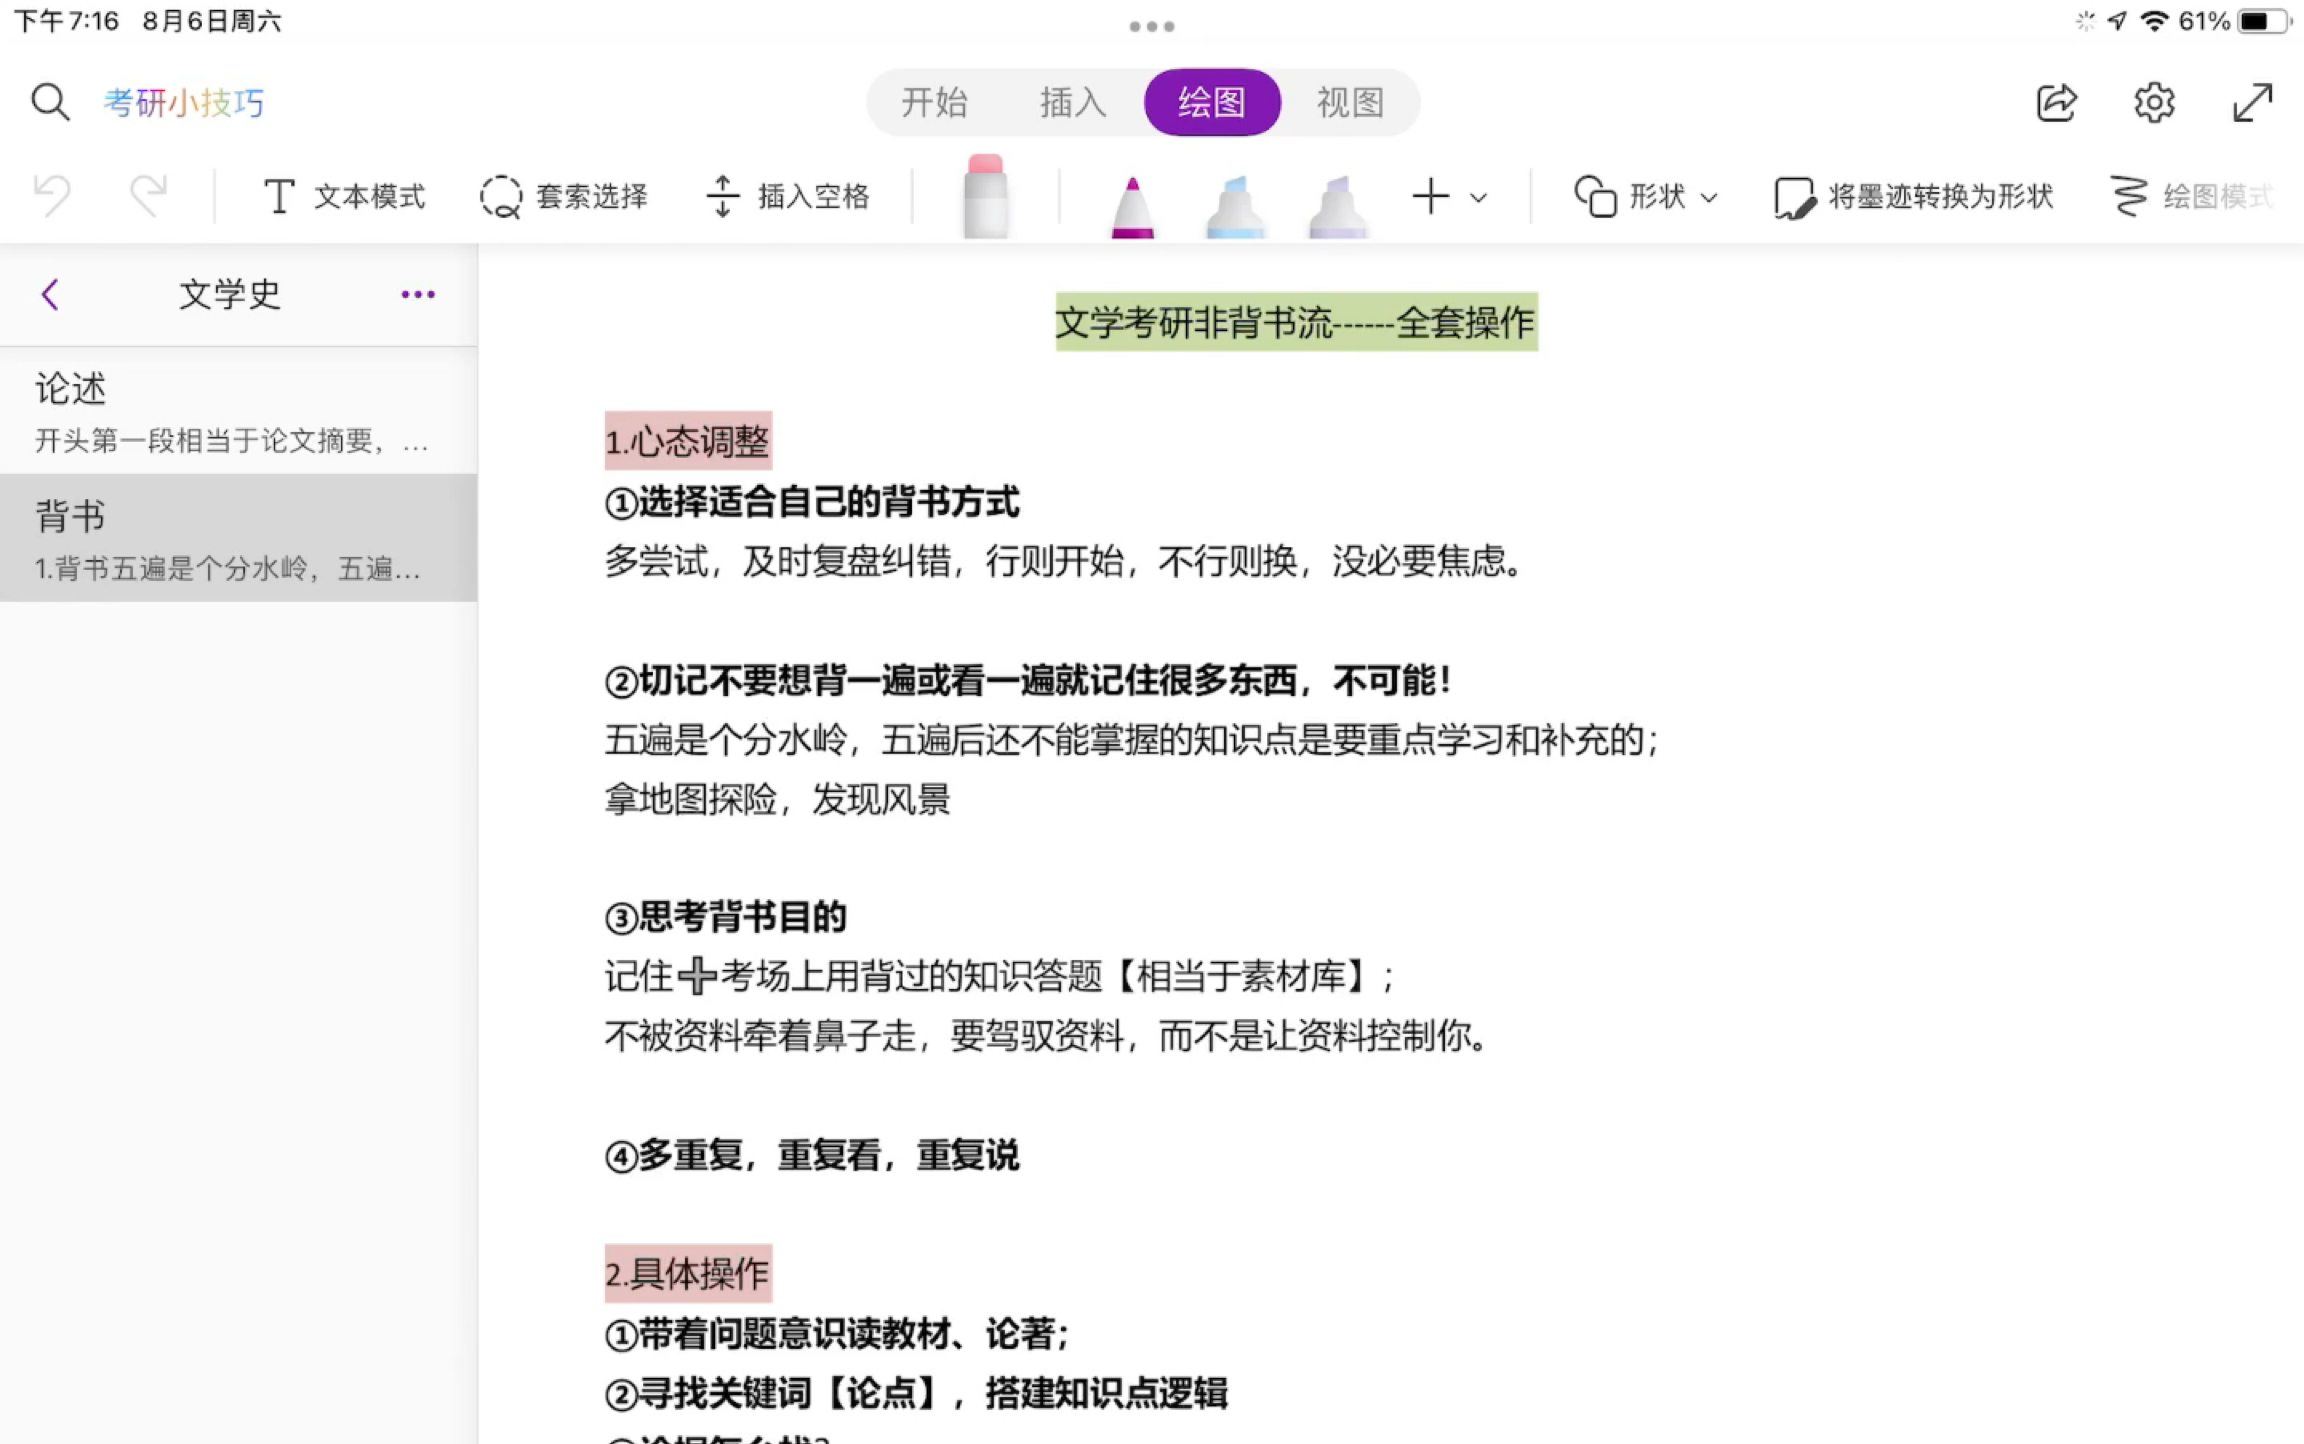Select the pink eraser tool
The image size is (2304, 1444).
pyautogui.click(x=985, y=197)
